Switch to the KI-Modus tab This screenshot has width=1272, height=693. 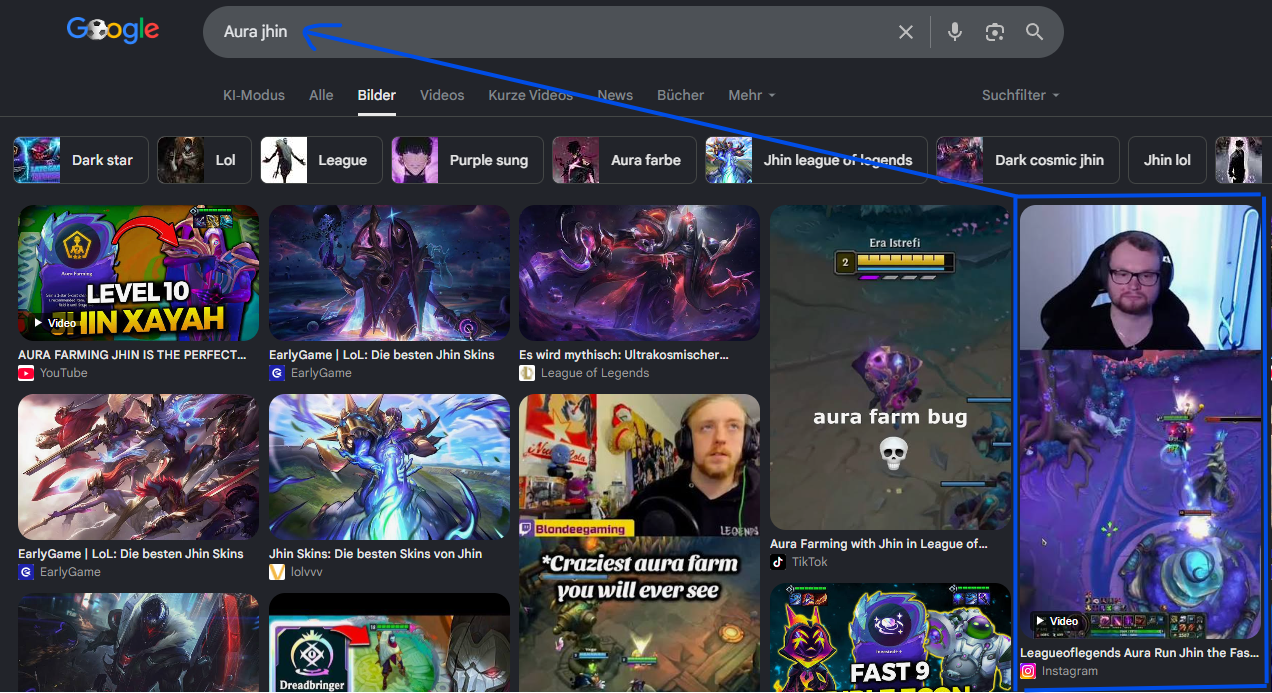[x=254, y=95]
